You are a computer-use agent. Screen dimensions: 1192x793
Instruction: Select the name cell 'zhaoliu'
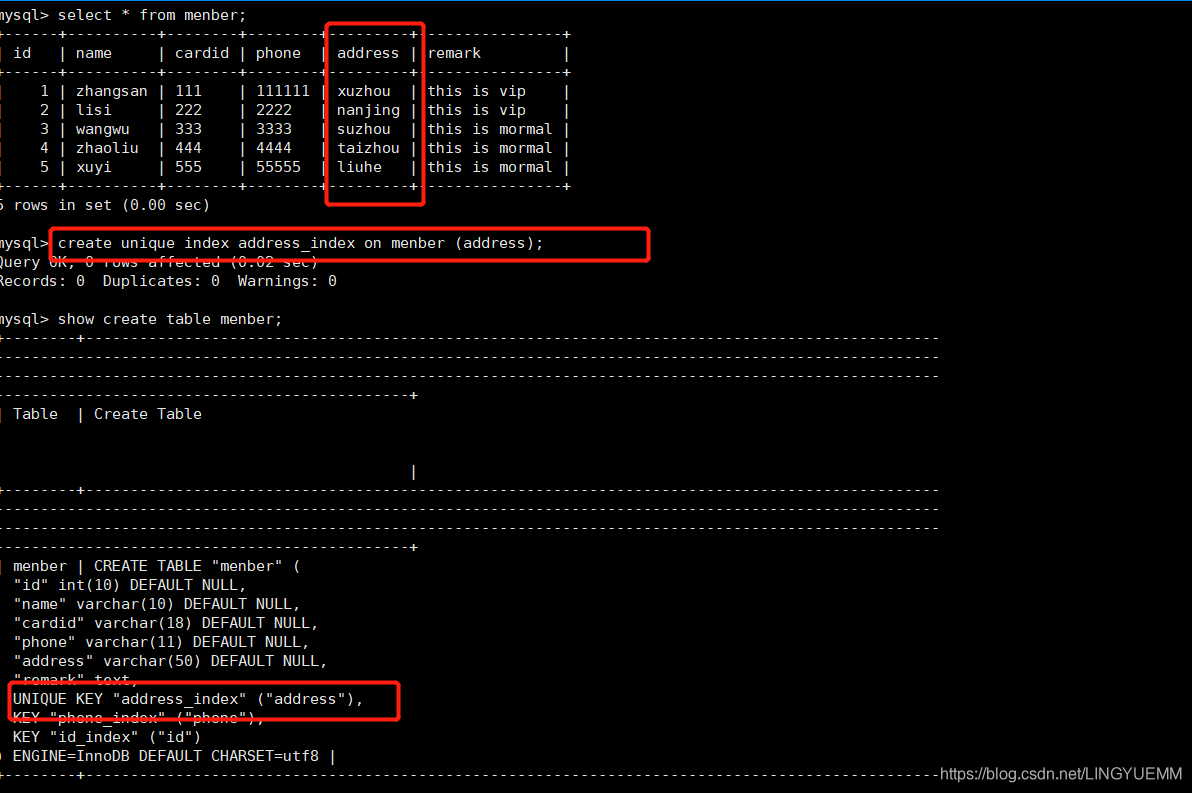pyautogui.click(x=107, y=148)
